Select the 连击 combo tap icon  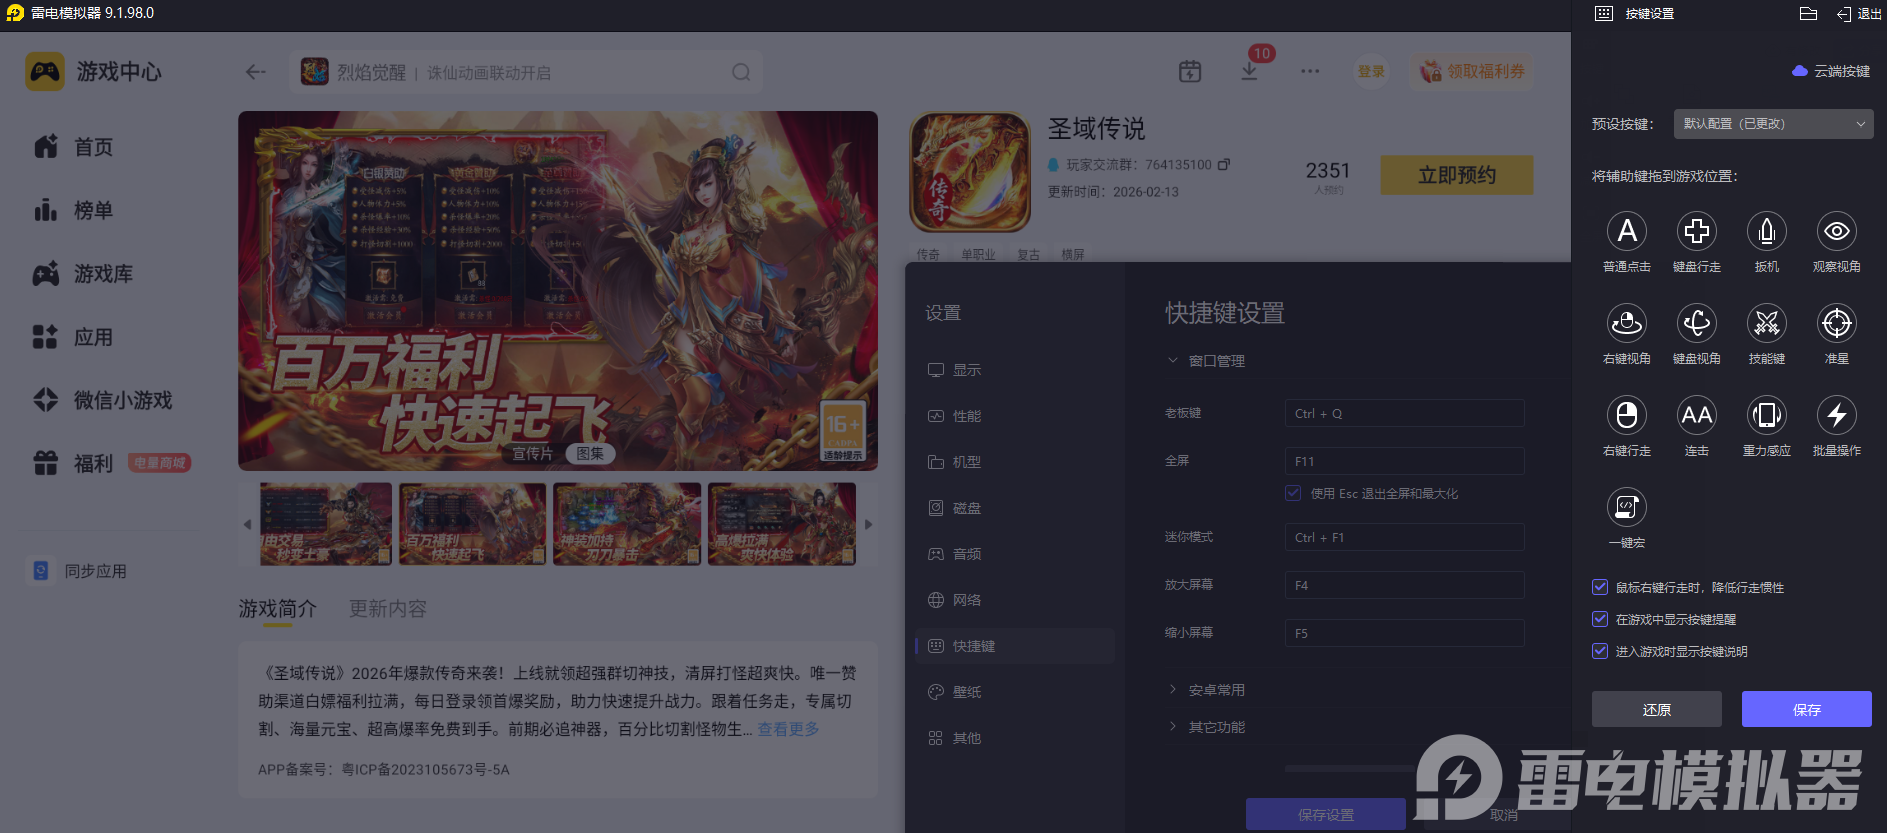(x=1697, y=415)
